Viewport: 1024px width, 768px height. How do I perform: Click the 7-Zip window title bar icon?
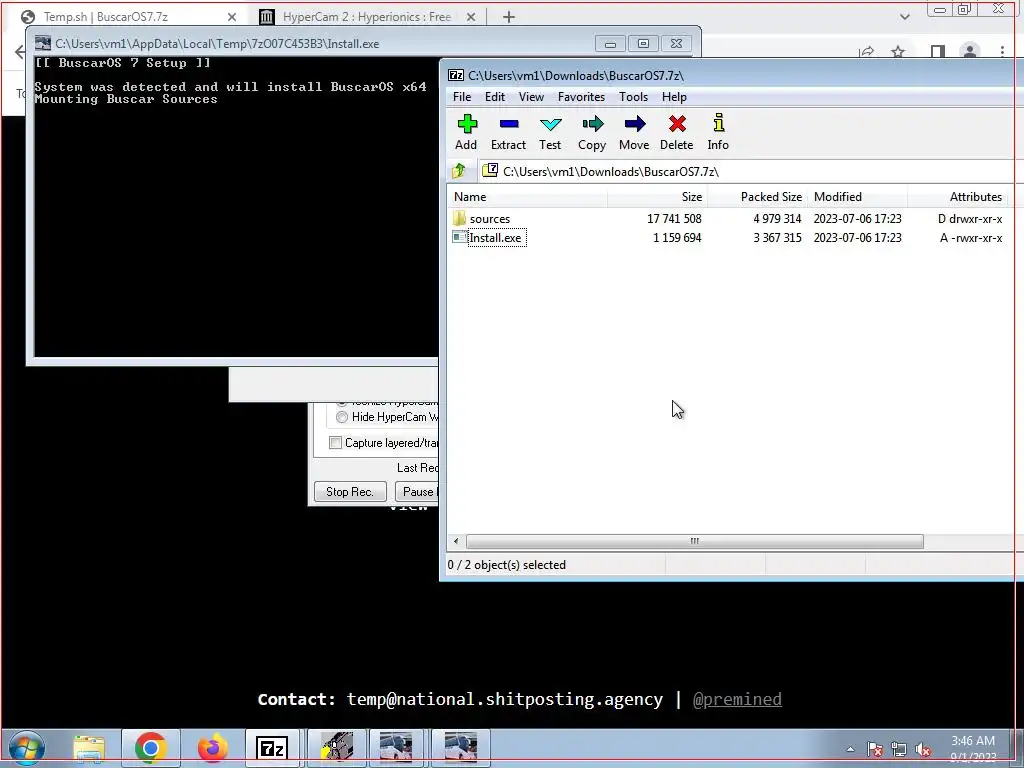tap(456, 75)
